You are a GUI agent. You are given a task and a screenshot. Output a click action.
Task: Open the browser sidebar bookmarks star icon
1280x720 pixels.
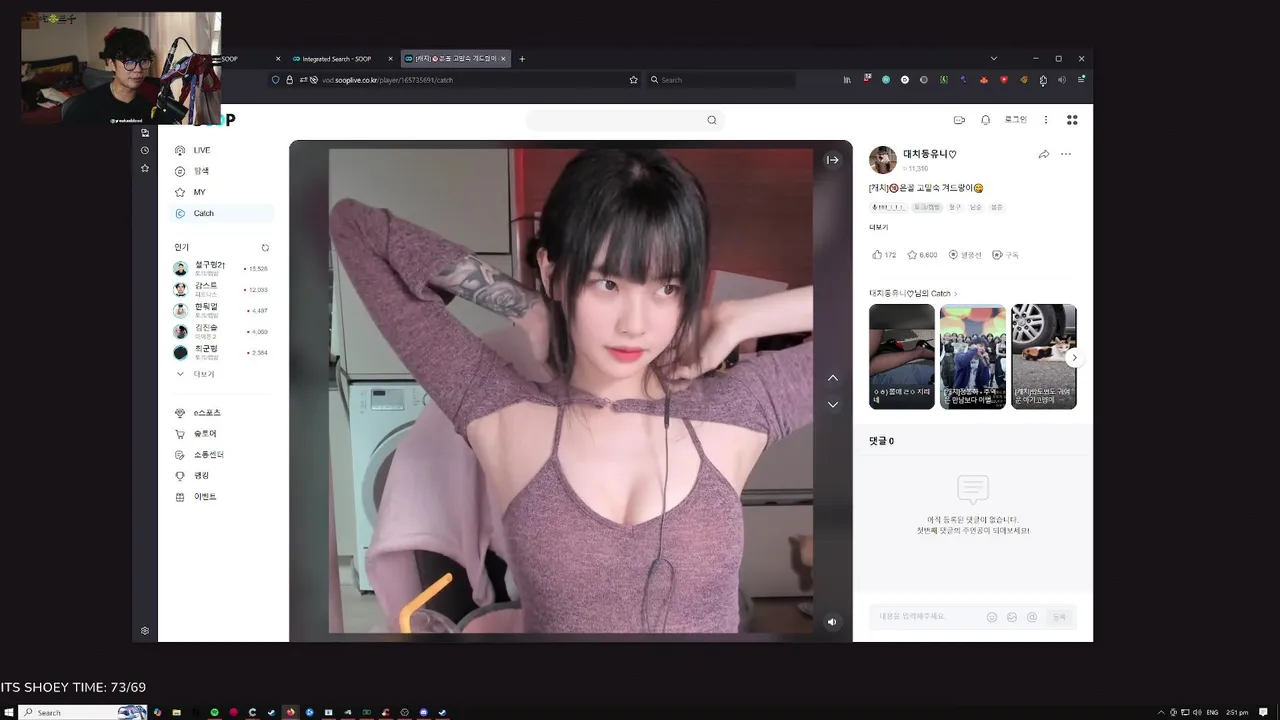pyautogui.click(x=145, y=168)
